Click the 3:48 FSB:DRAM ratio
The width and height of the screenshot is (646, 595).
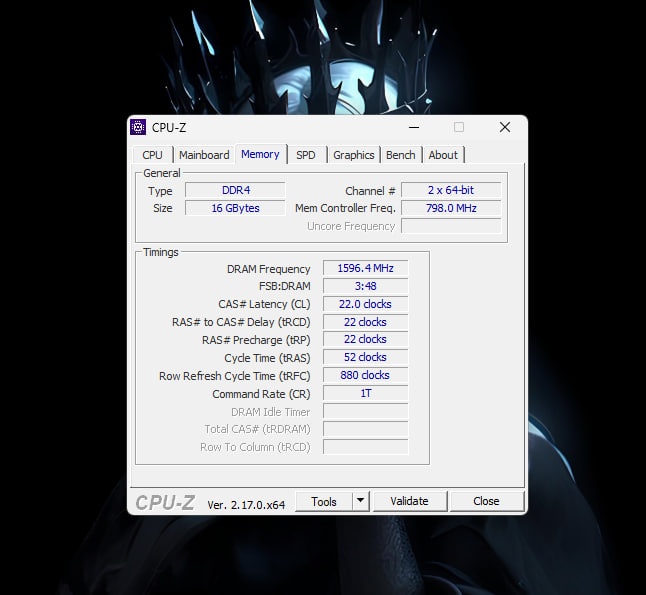(x=365, y=286)
